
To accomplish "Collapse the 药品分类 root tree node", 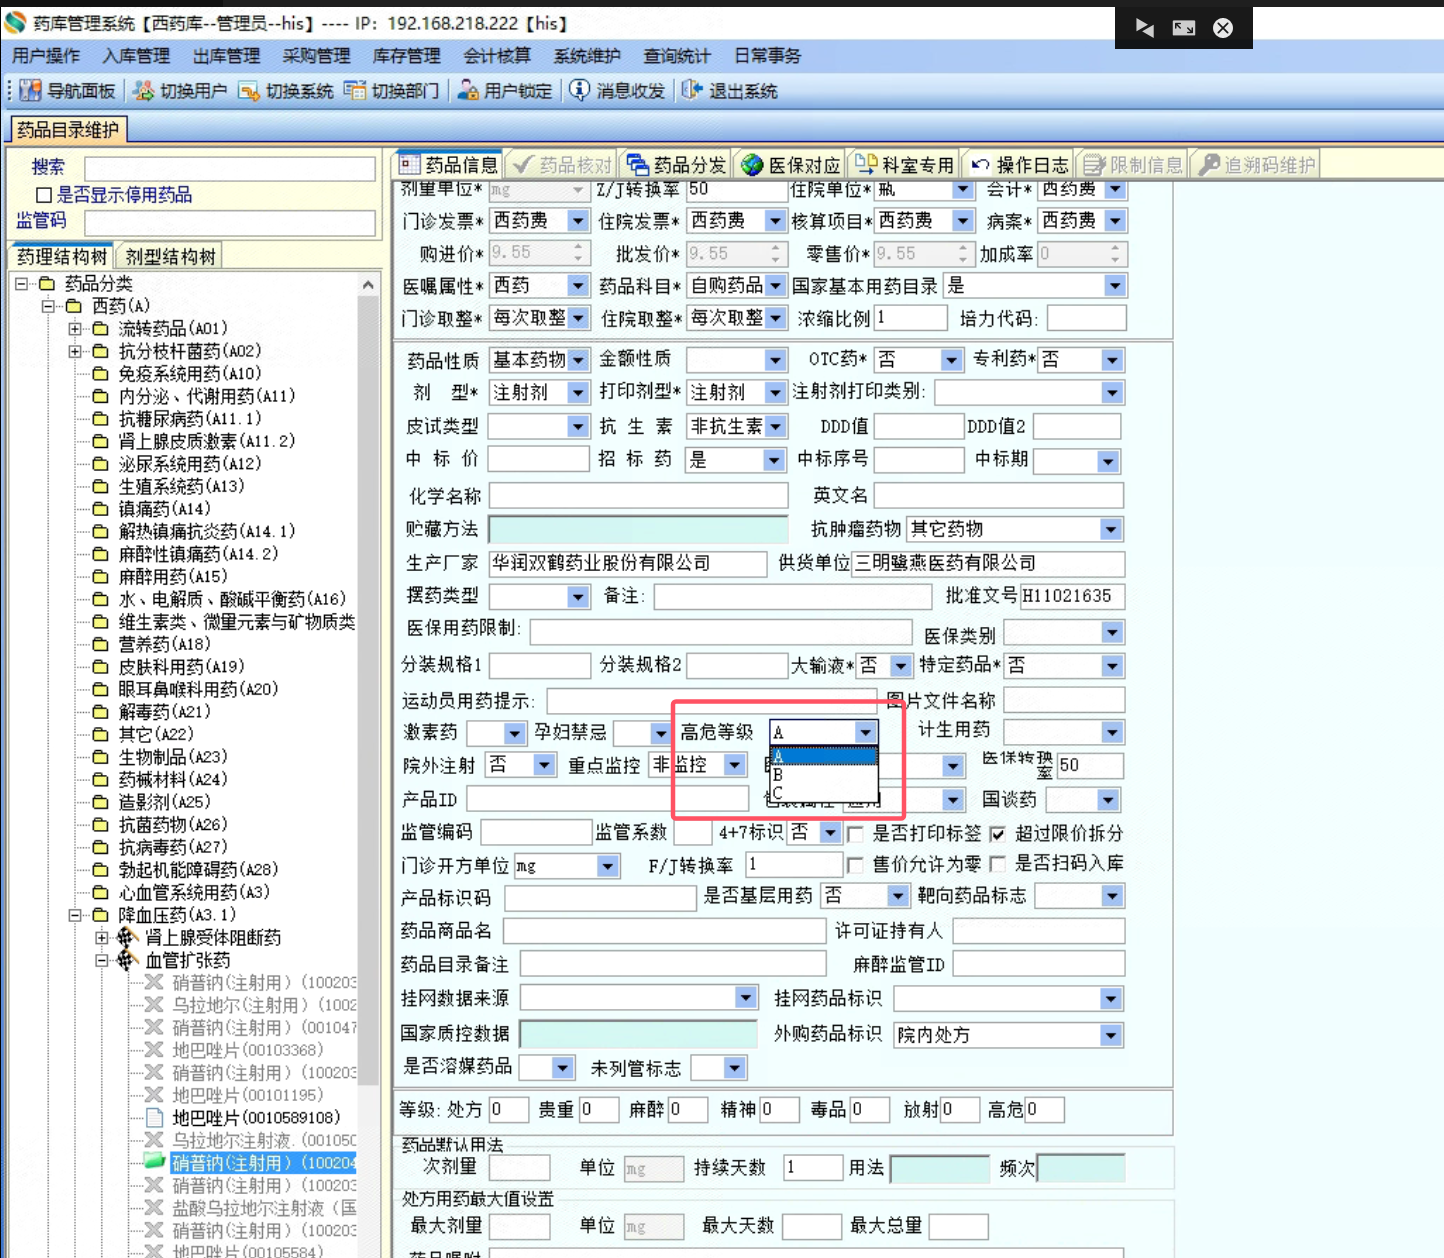I will point(21,284).
